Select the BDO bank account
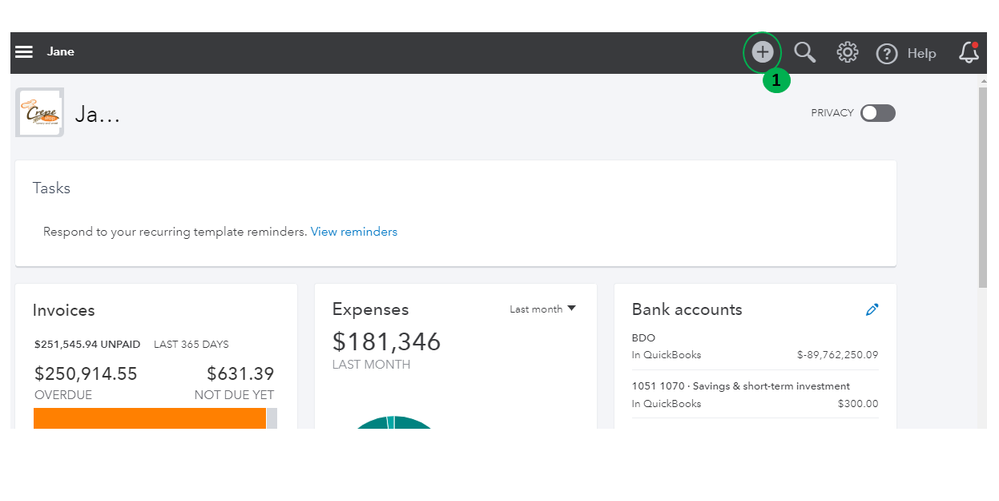 (643, 338)
